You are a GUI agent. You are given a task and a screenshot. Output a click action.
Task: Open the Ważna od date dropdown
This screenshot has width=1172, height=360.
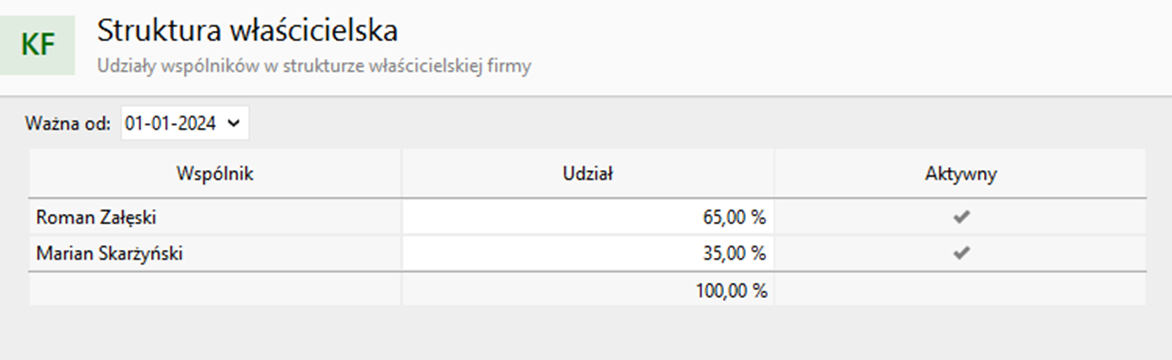point(185,123)
